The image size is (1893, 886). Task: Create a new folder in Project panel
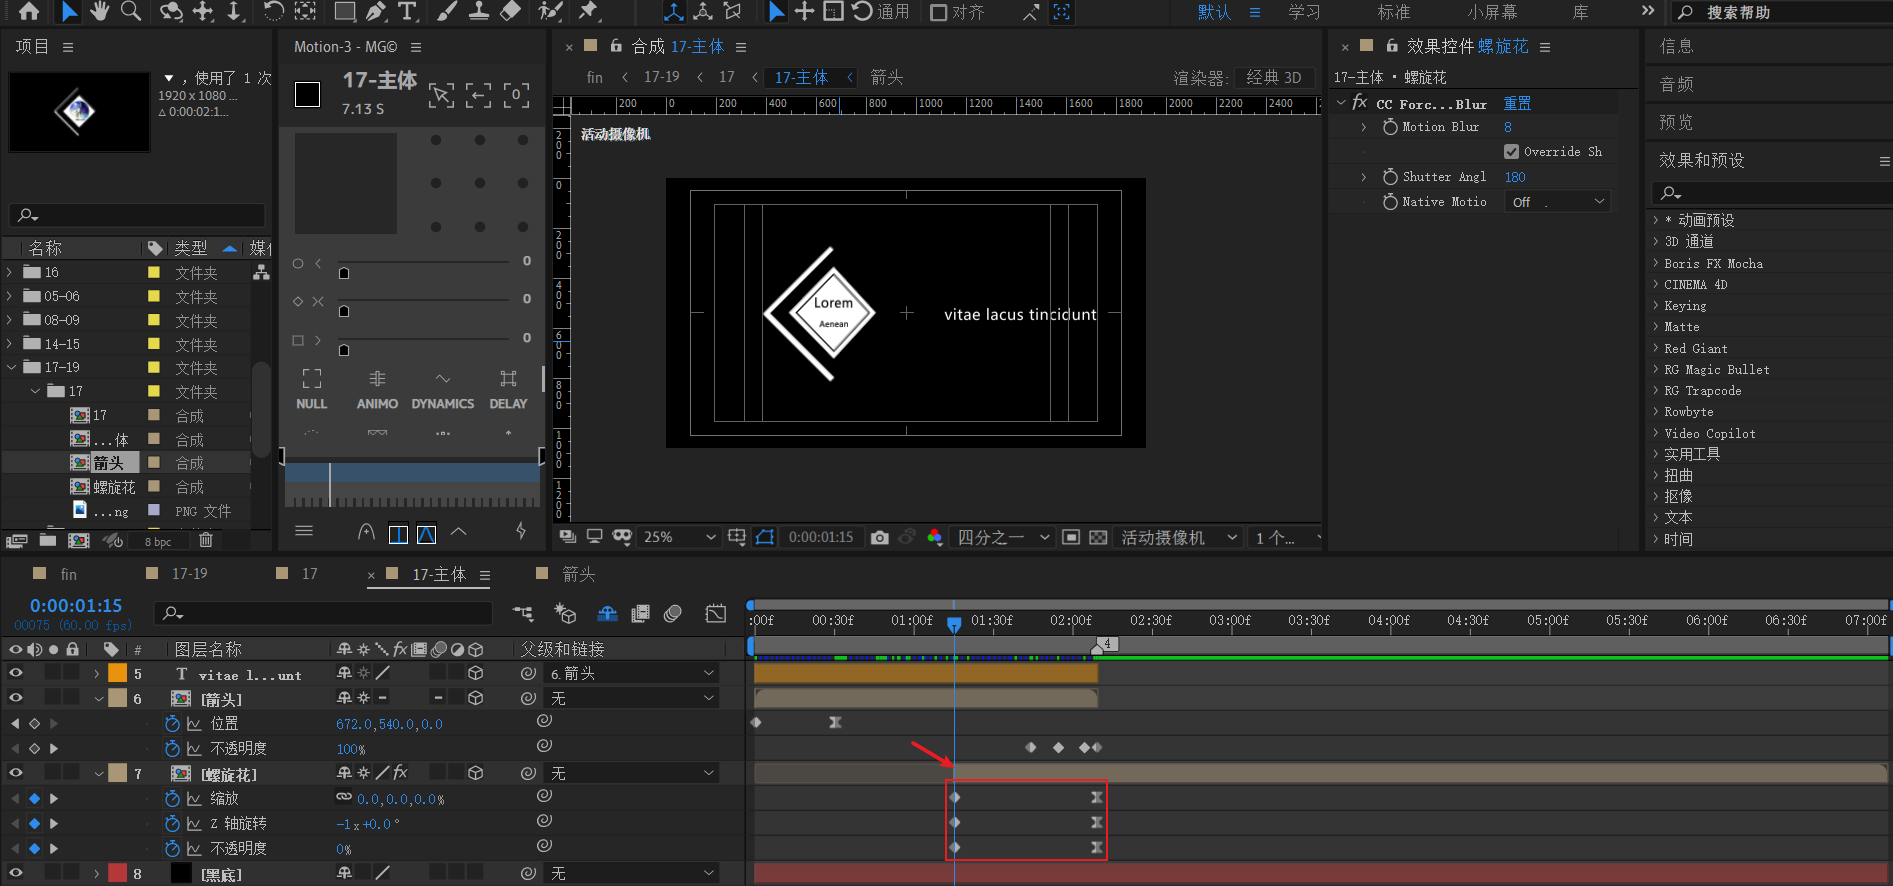point(47,540)
